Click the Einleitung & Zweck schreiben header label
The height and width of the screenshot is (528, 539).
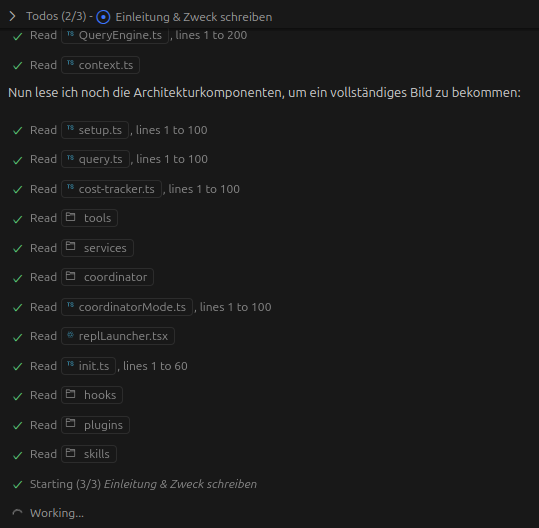tap(194, 17)
